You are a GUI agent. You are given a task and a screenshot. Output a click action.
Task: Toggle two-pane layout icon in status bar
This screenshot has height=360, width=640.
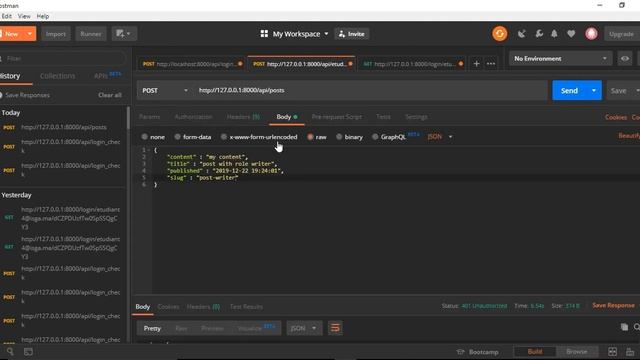pos(612,352)
